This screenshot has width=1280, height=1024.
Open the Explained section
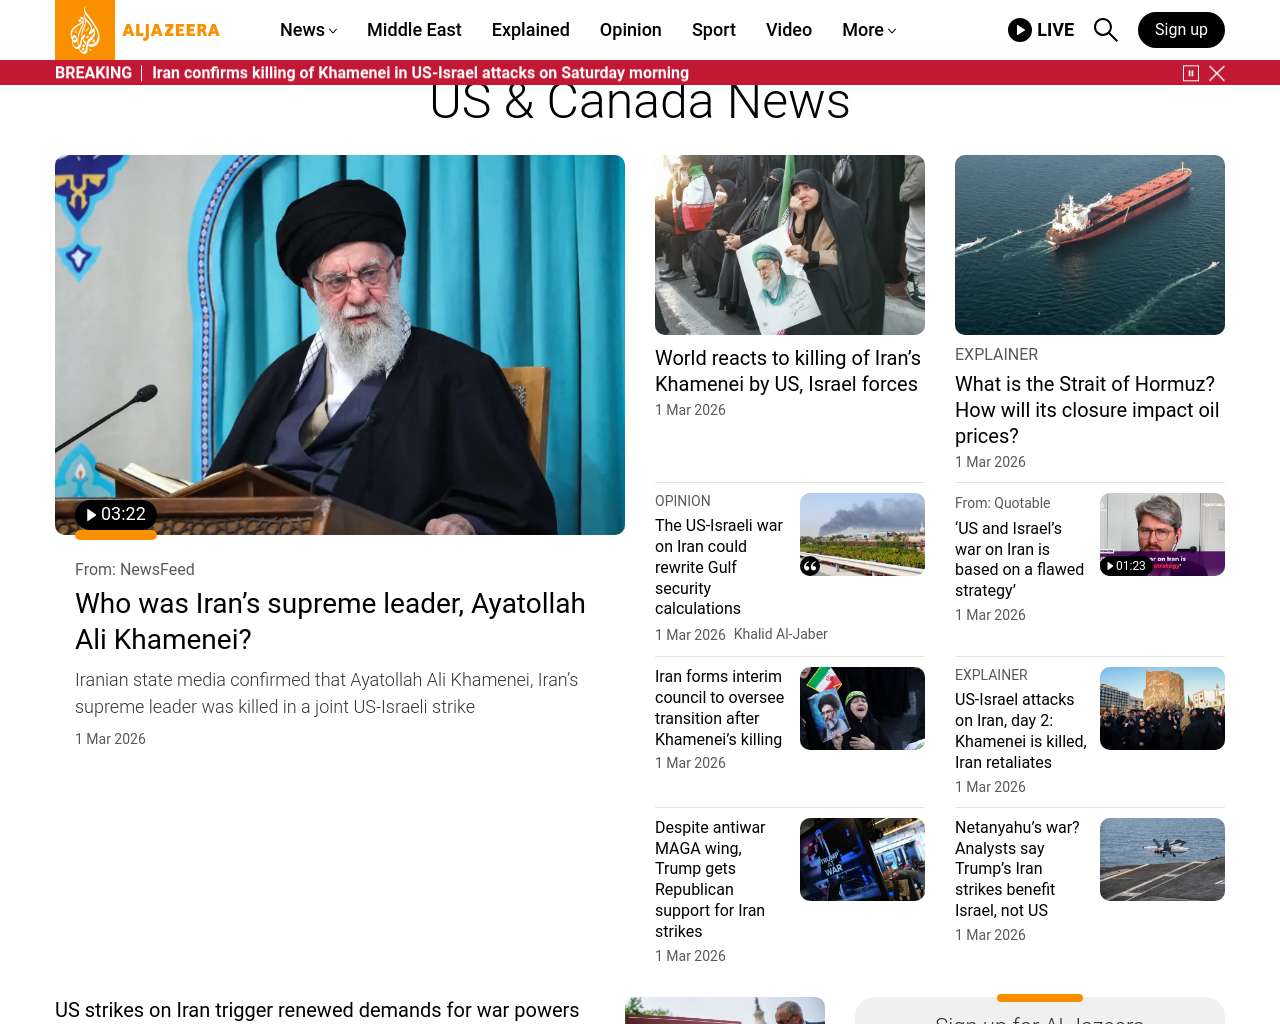531,30
